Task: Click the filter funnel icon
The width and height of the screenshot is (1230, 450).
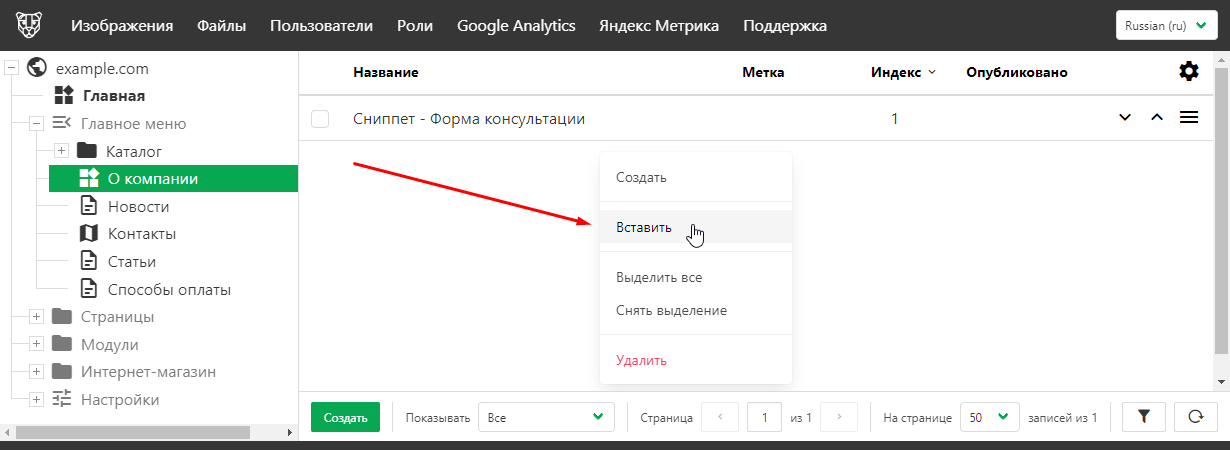Action: coord(1144,417)
